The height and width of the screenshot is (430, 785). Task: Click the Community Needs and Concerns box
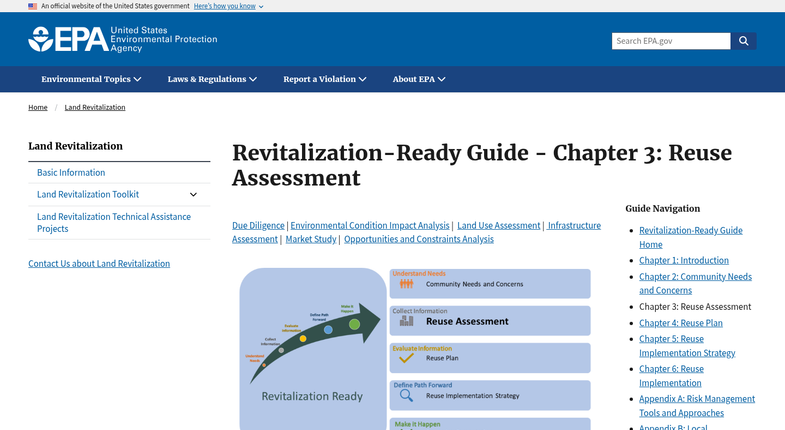(x=490, y=284)
